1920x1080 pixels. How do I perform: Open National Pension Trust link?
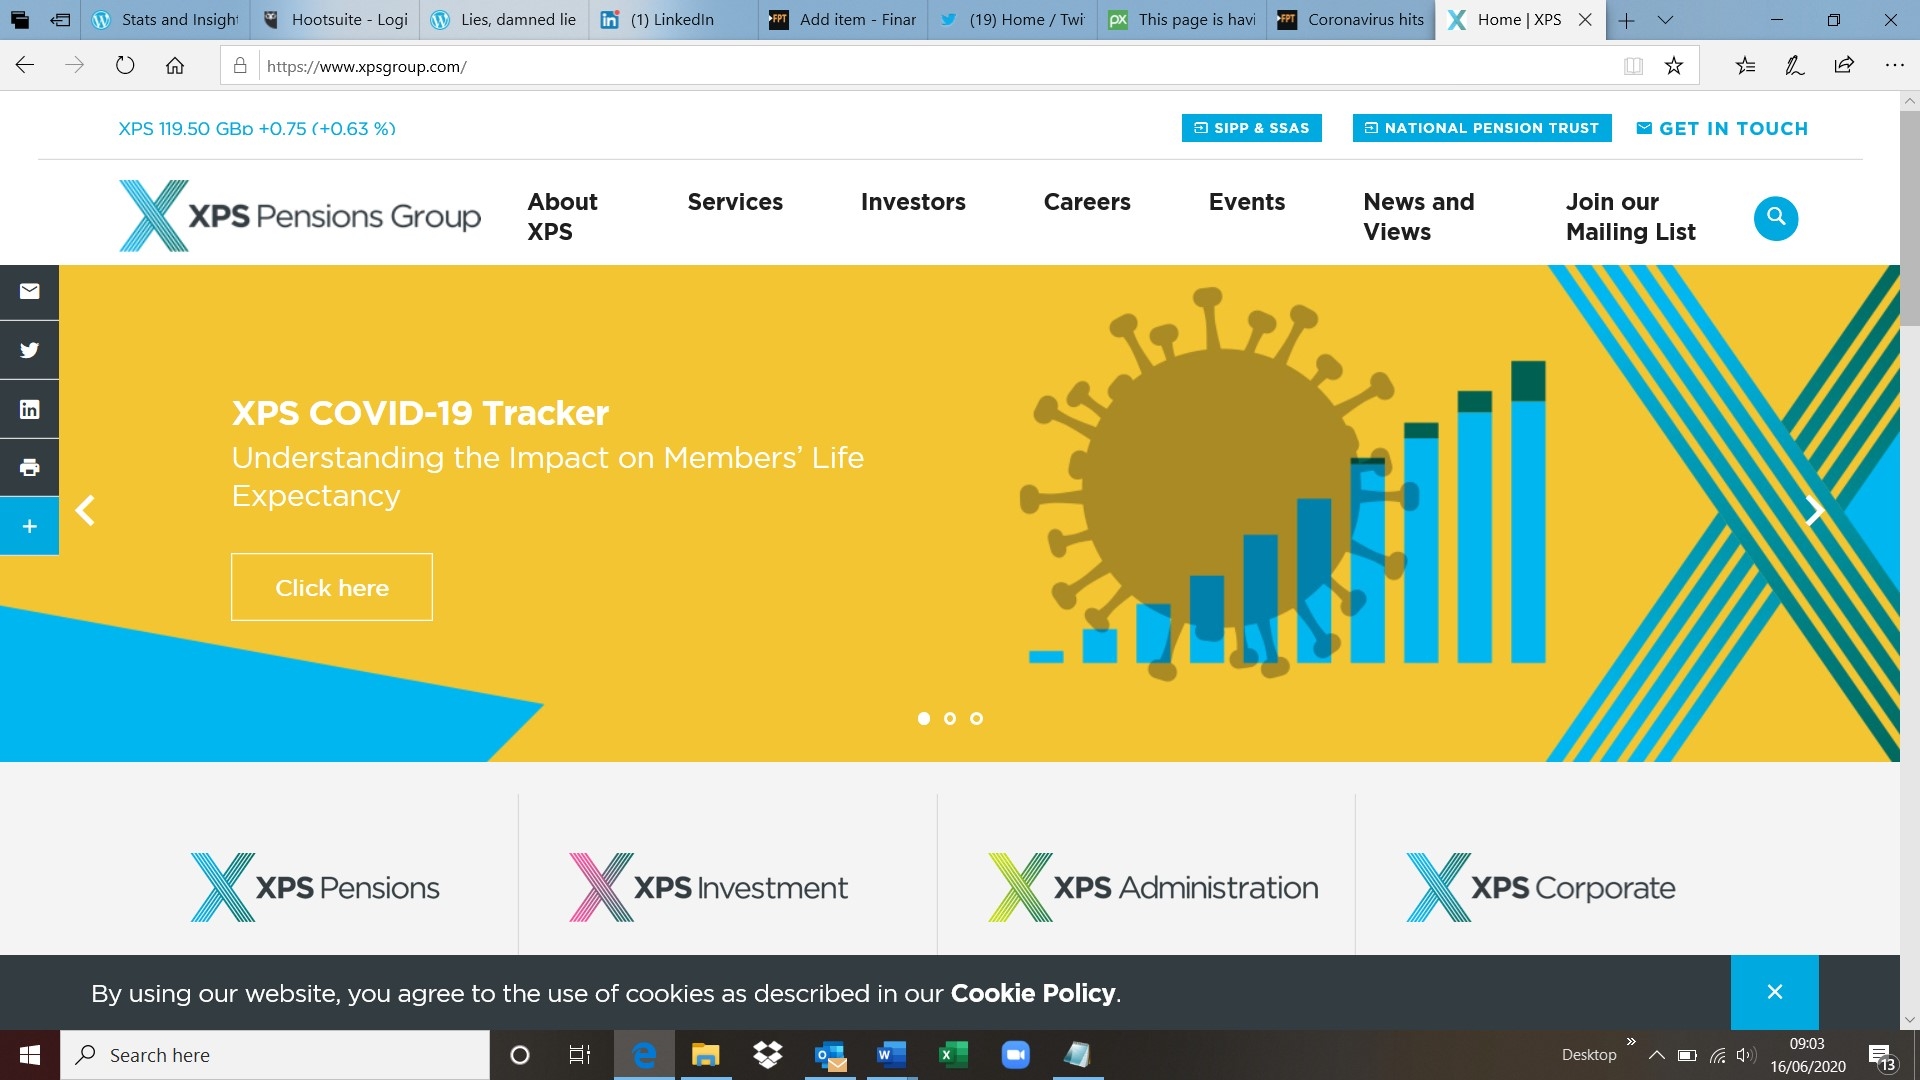coord(1482,128)
